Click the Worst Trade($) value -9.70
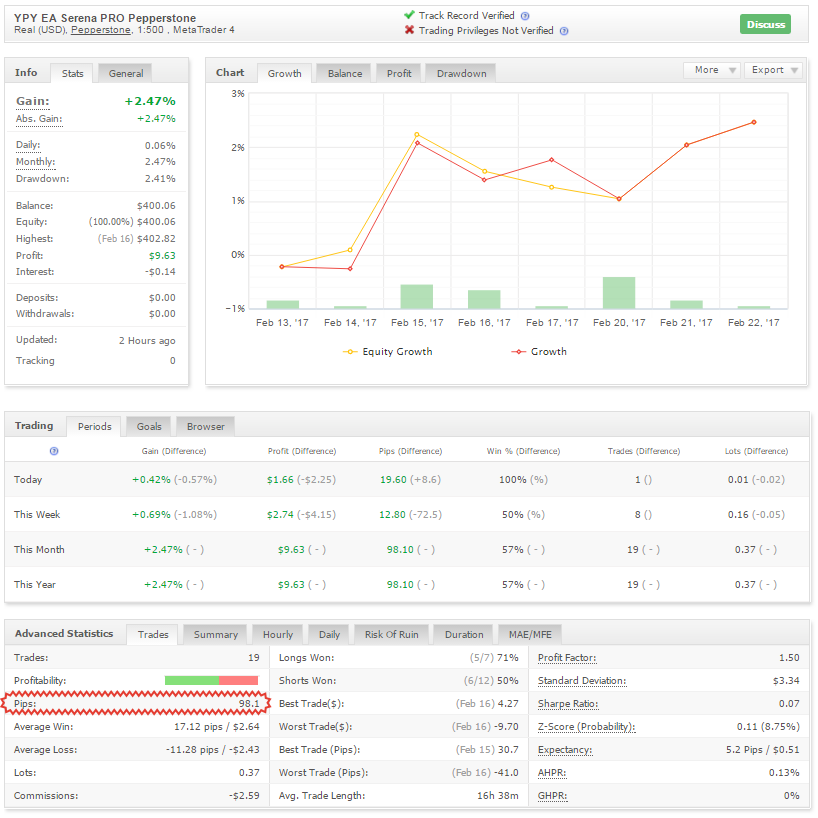818x818 pixels. click(508, 727)
